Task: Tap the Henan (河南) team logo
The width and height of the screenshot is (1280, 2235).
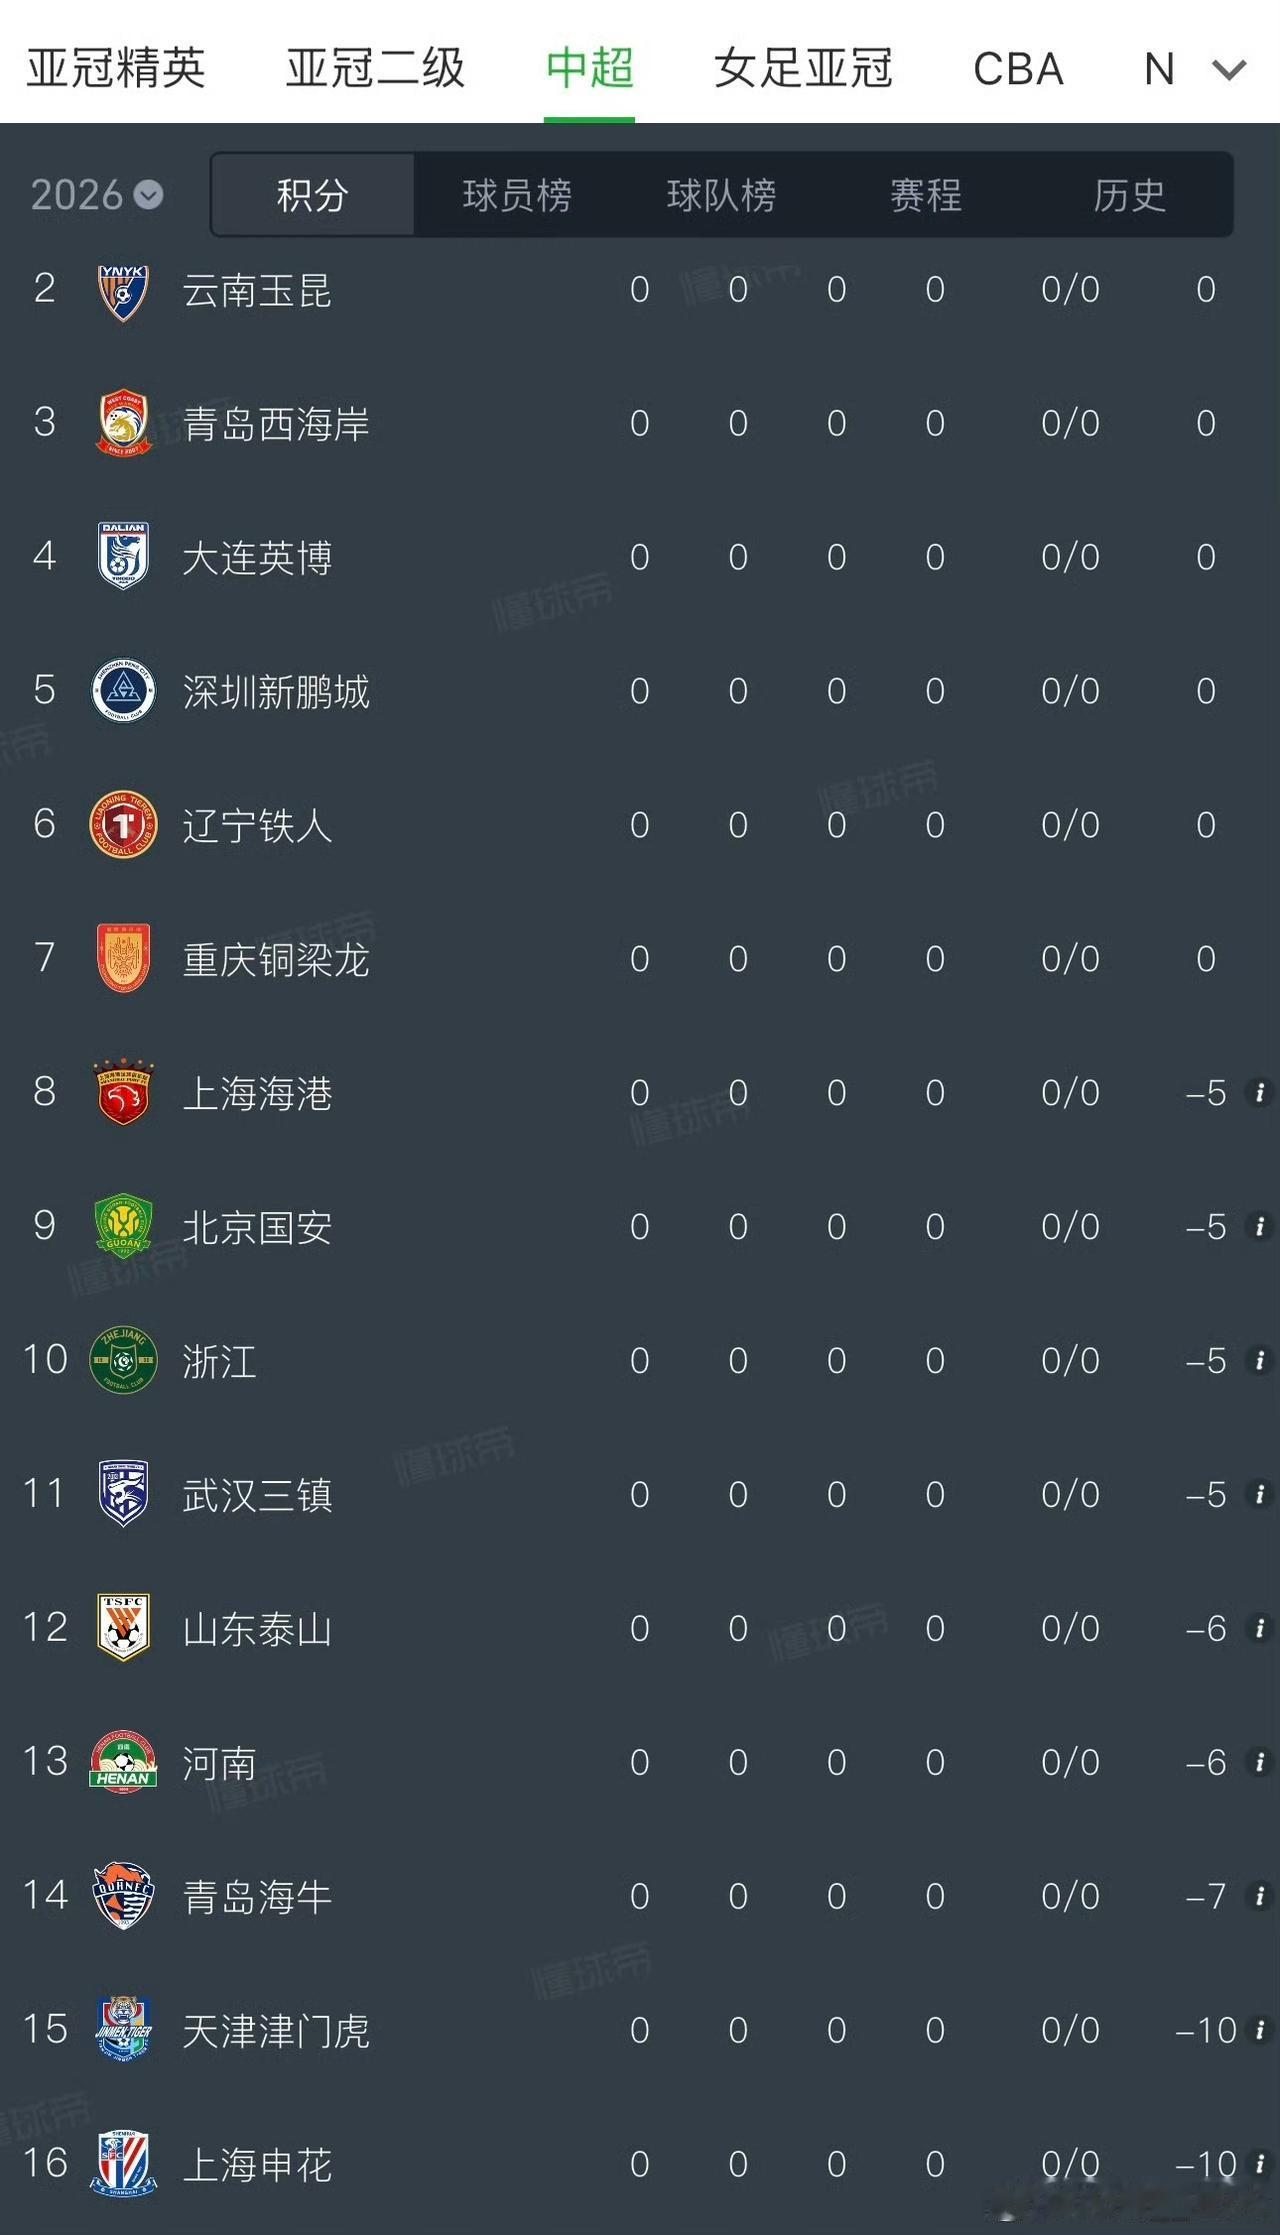Action: (123, 1762)
